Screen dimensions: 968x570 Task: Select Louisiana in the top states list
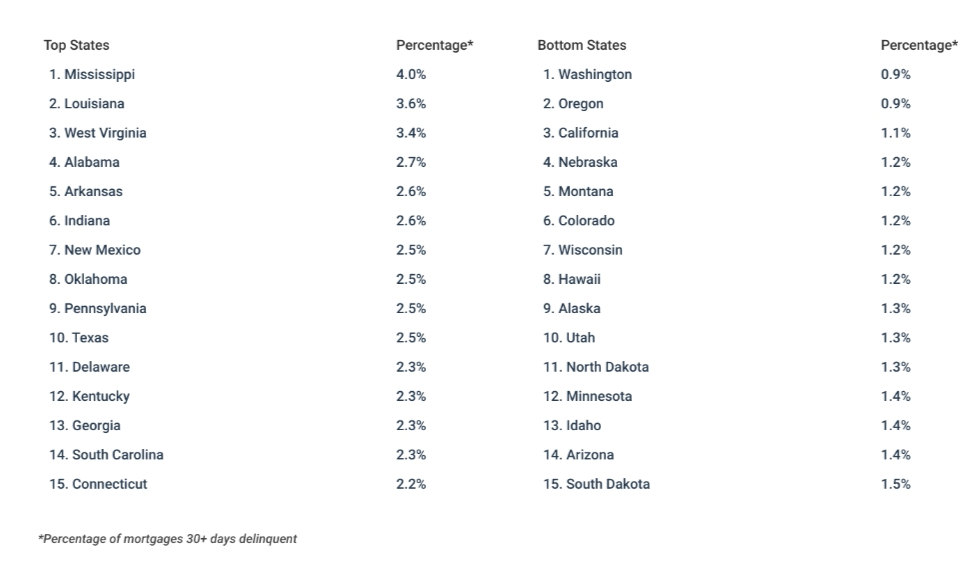(86, 103)
